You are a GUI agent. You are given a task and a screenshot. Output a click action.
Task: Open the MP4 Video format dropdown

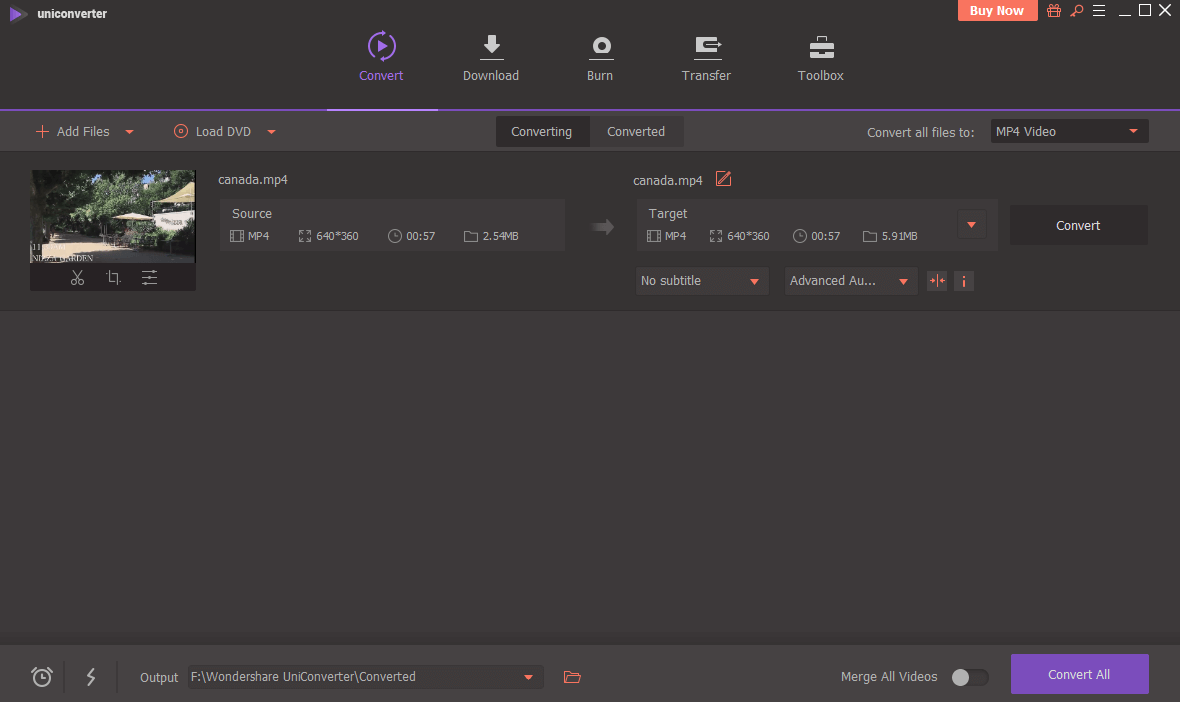pos(1068,131)
